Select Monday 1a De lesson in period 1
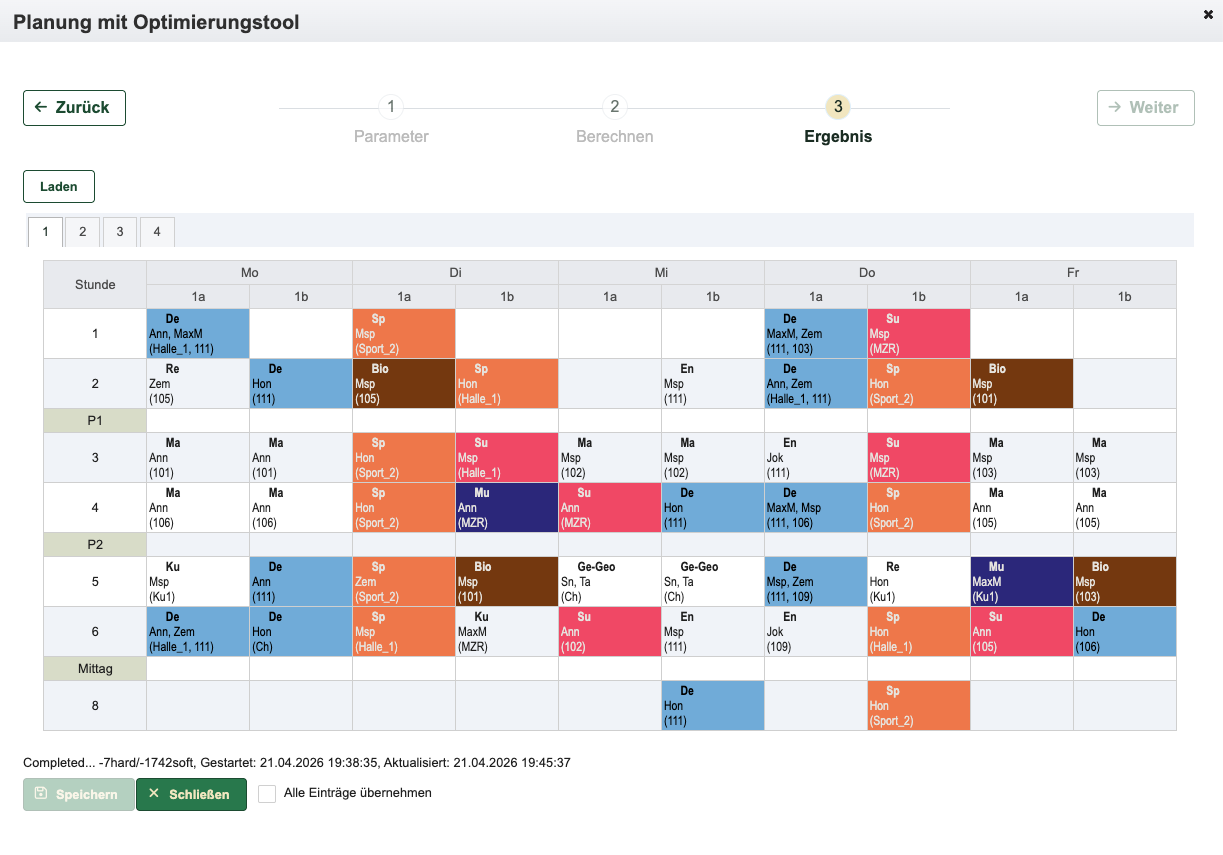The height and width of the screenshot is (855, 1223). click(198, 334)
